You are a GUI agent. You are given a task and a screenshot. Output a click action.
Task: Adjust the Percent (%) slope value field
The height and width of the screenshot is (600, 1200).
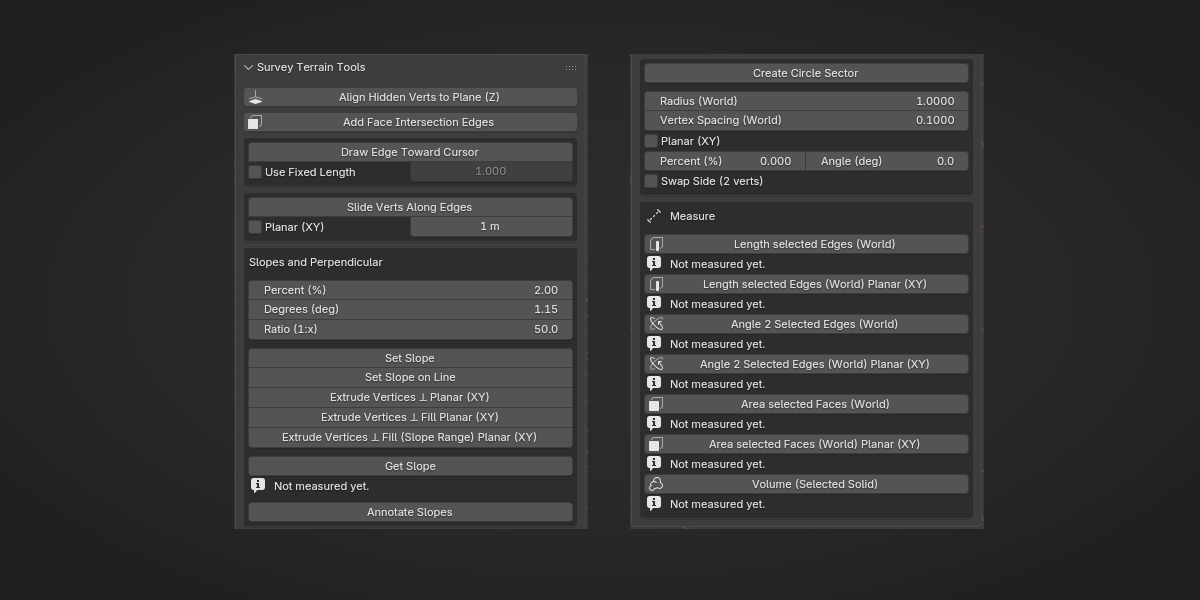click(x=410, y=290)
